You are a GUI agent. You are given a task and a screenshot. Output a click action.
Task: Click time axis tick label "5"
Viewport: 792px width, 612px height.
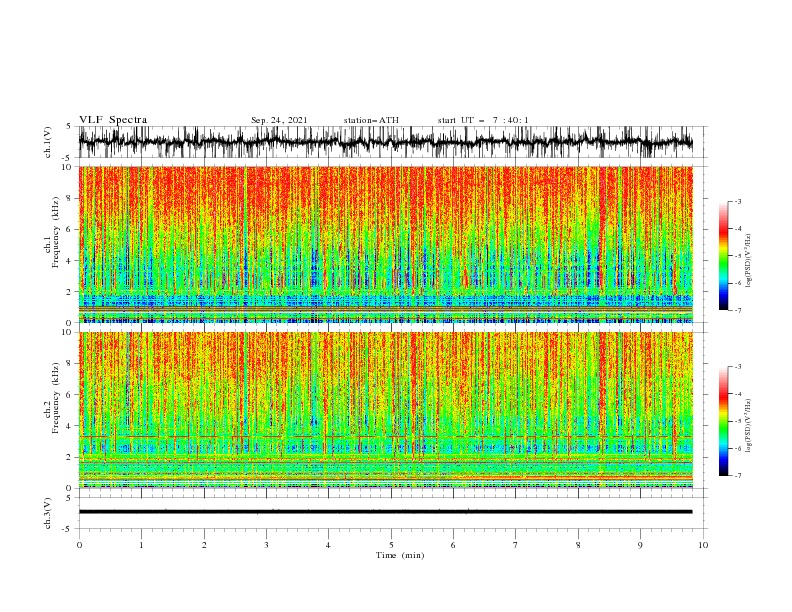click(391, 545)
